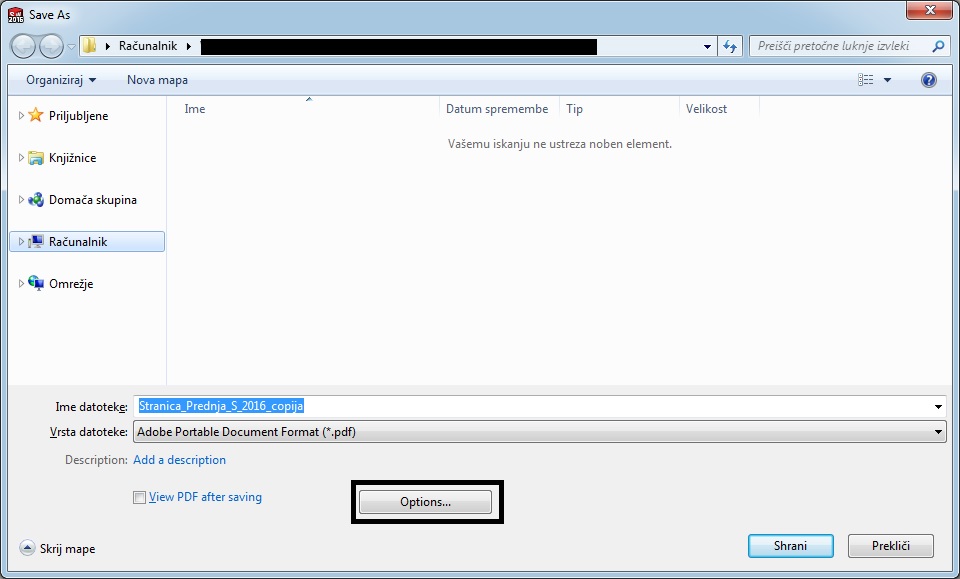The height and width of the screenshot is (579, 960).
Task: Open the Organiziraj menu
Action: pos(62,80)
